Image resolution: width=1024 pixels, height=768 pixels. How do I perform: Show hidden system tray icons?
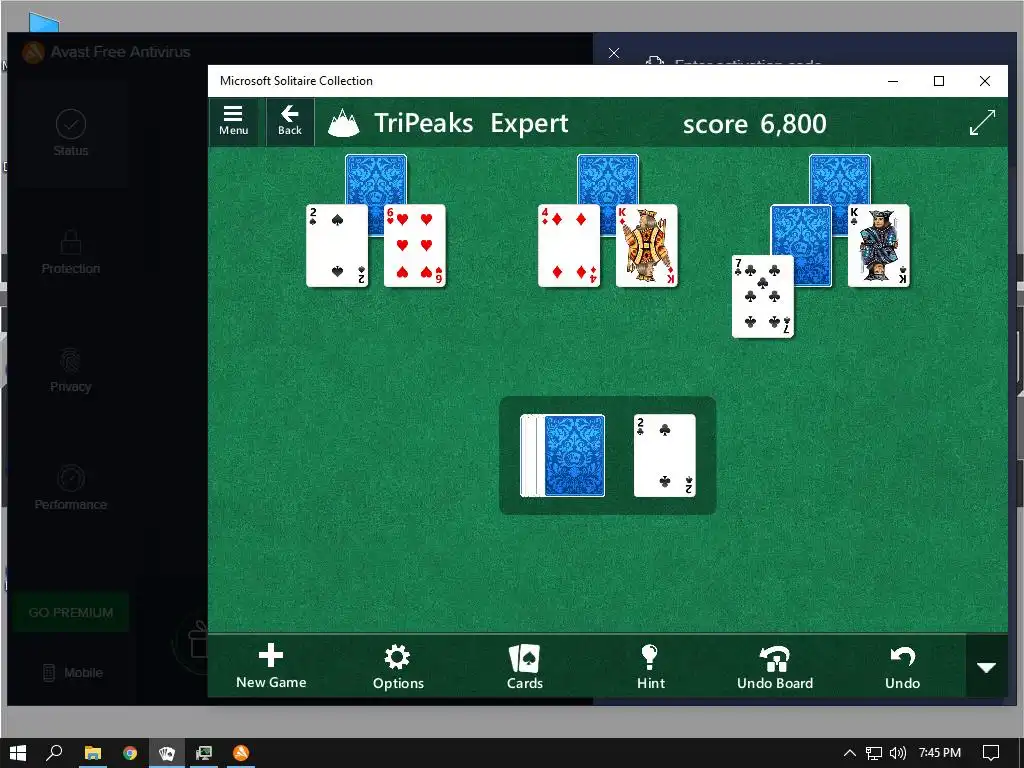(850, 753)
